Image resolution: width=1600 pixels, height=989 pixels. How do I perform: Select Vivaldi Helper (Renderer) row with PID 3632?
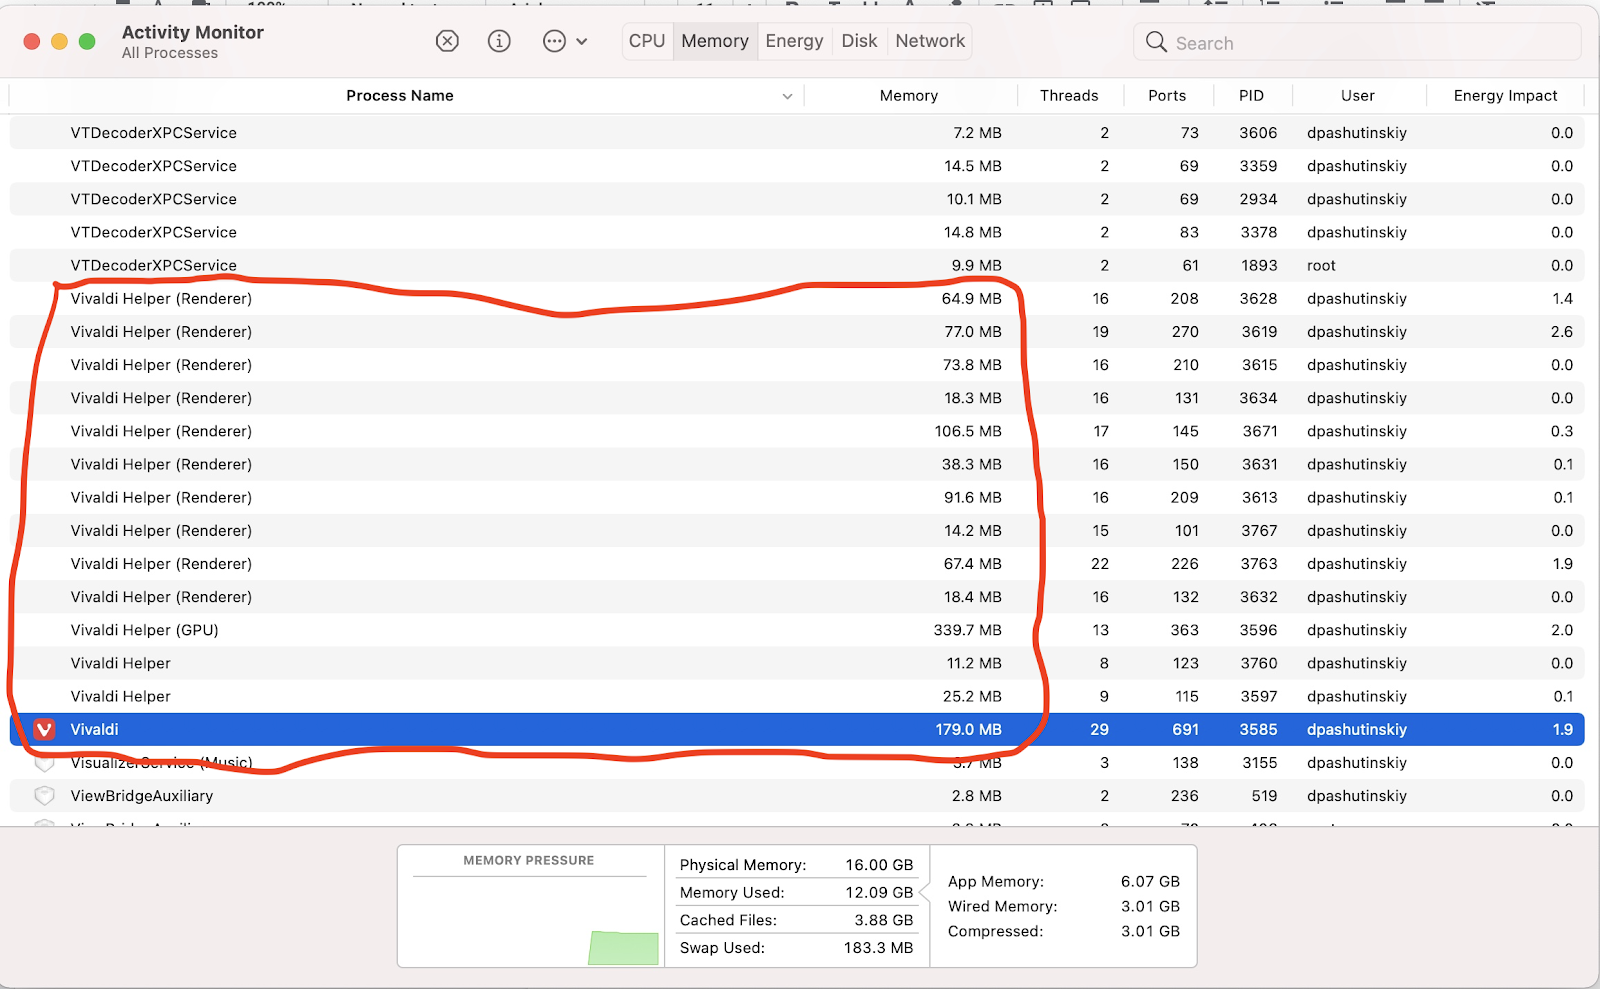797,597
